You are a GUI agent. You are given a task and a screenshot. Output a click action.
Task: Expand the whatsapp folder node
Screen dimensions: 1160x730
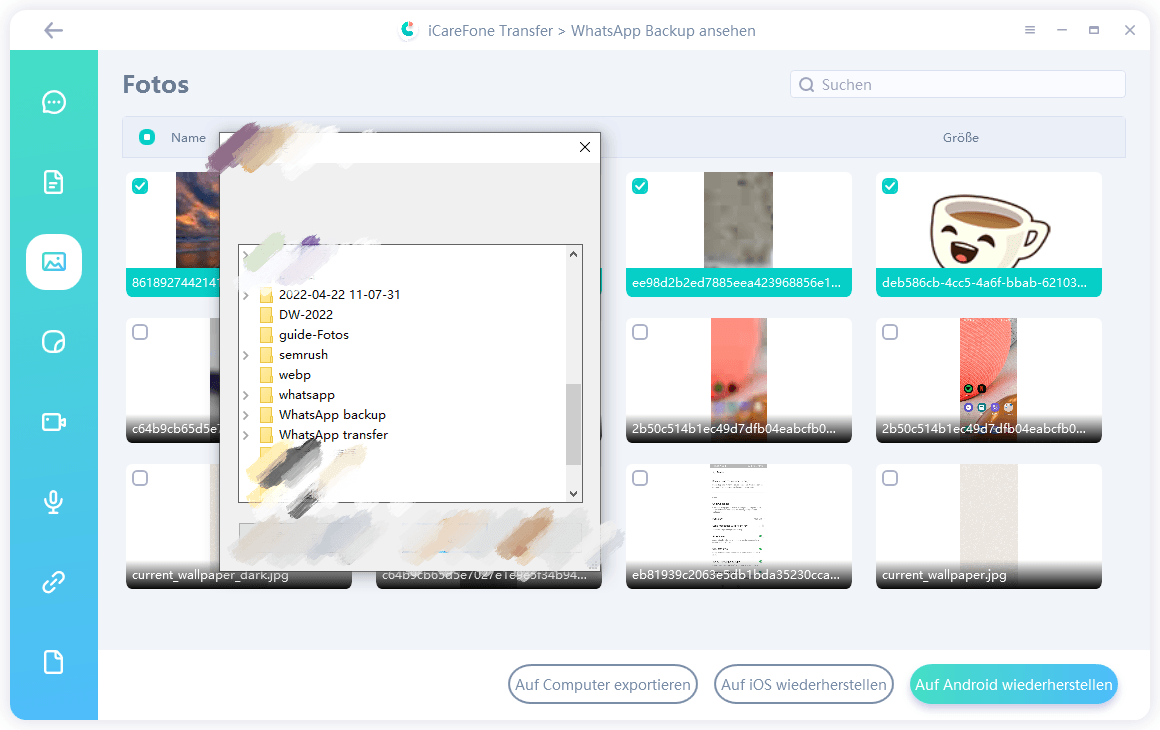click(246, 395)
